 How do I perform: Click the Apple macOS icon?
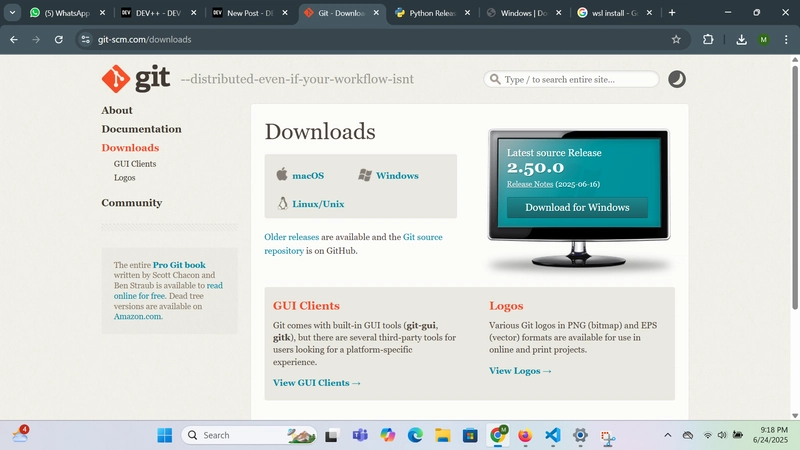282,174
